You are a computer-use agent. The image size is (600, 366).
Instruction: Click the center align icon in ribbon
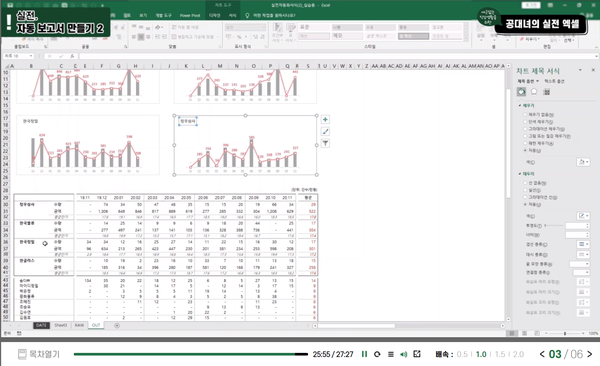(141, 37)
